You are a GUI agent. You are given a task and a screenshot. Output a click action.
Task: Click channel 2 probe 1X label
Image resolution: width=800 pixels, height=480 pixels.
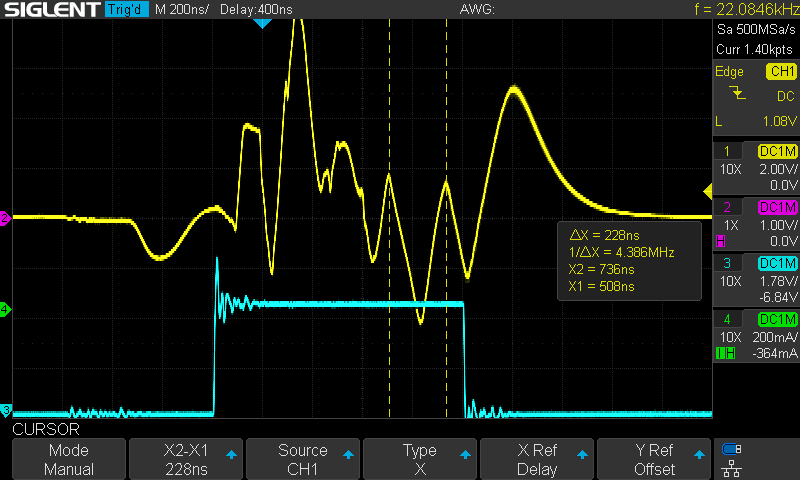point(731,225)
